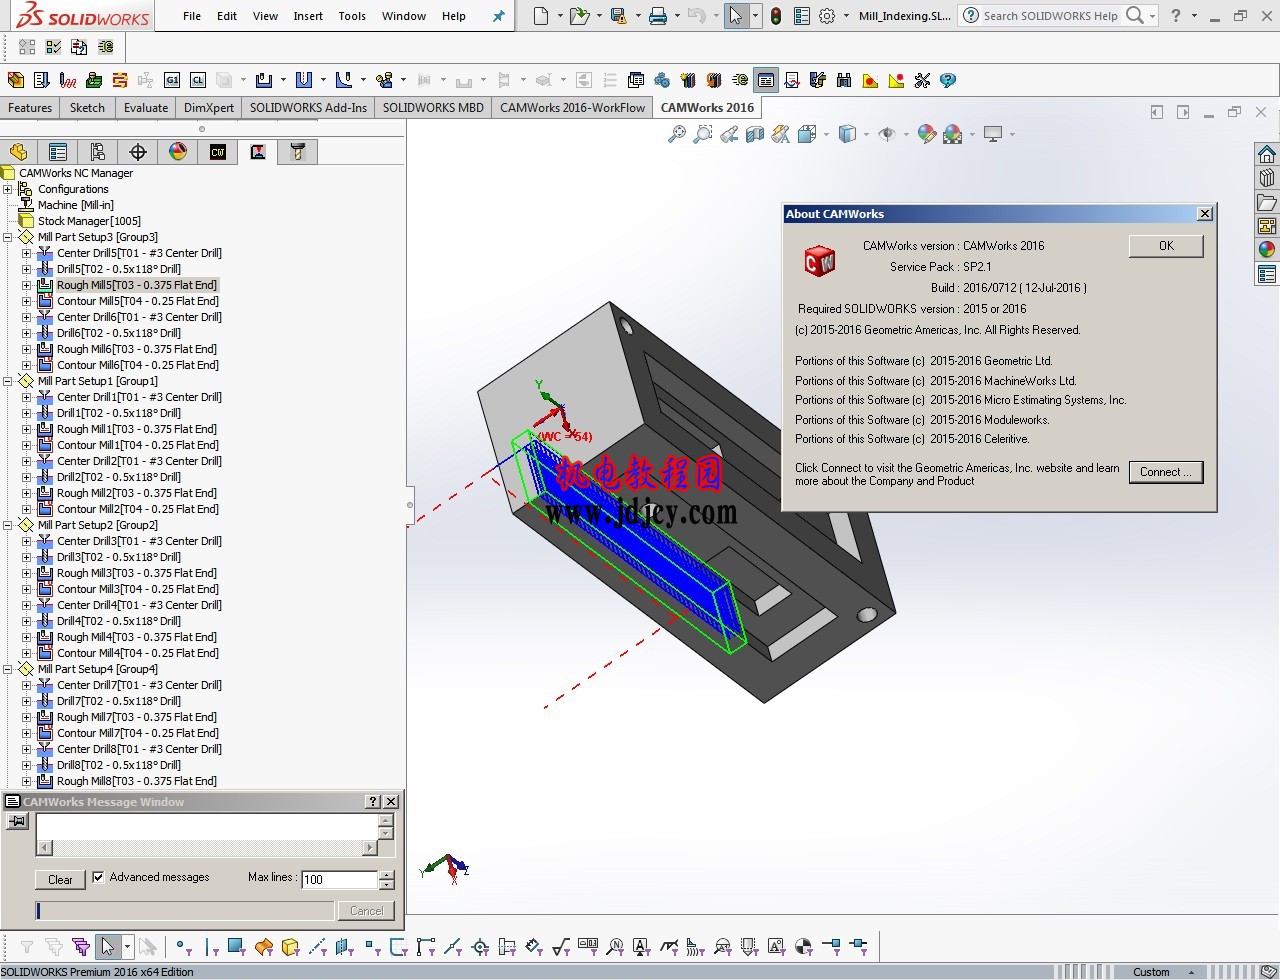
Task: Select the CAMWorks Tools tree tab icon
Action: point(298,152)
